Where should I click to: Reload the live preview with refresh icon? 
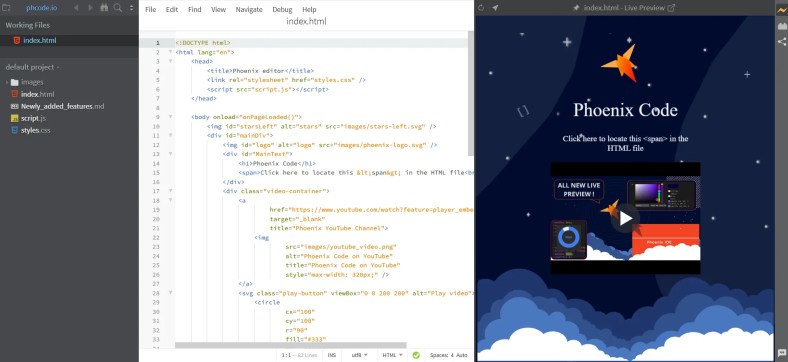(x=481, y=8)
